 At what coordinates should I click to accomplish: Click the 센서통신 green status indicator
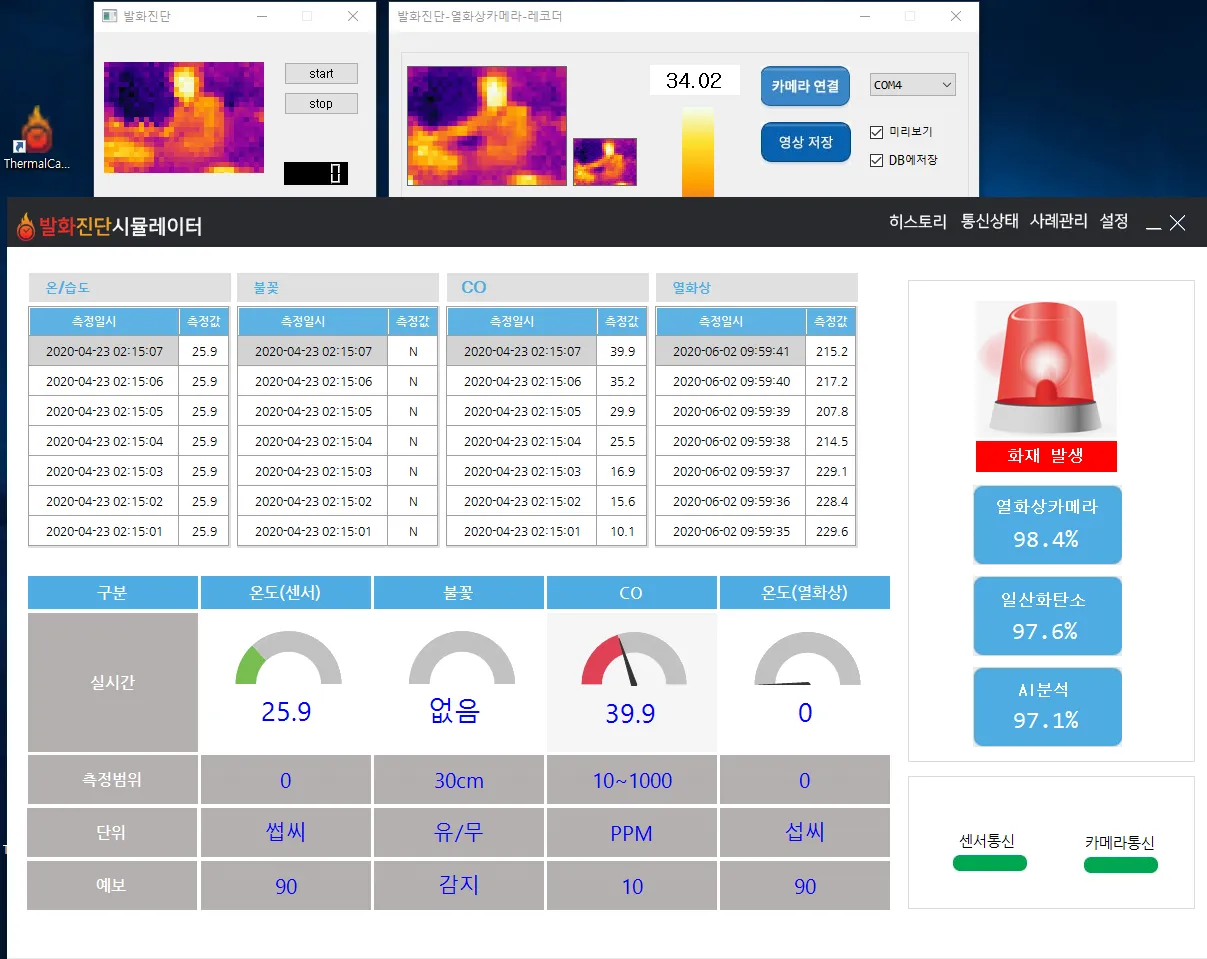click(990, 863)
